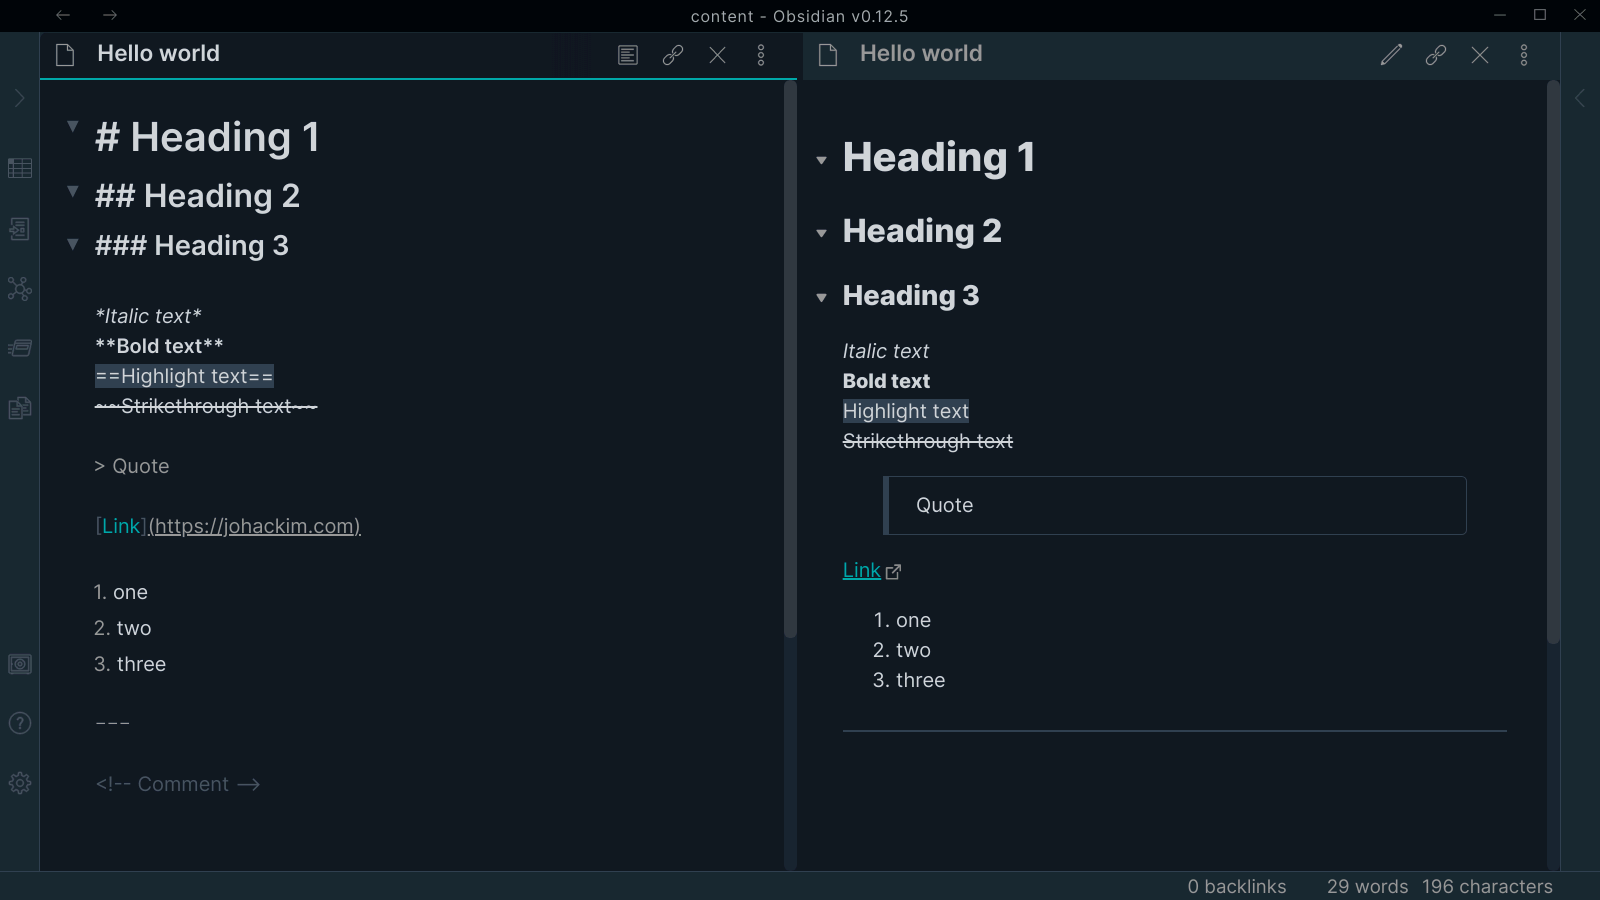Click '3. three' in editor list
The width and height of the screenshot is (1600, 900).
[x=130, y=664]
